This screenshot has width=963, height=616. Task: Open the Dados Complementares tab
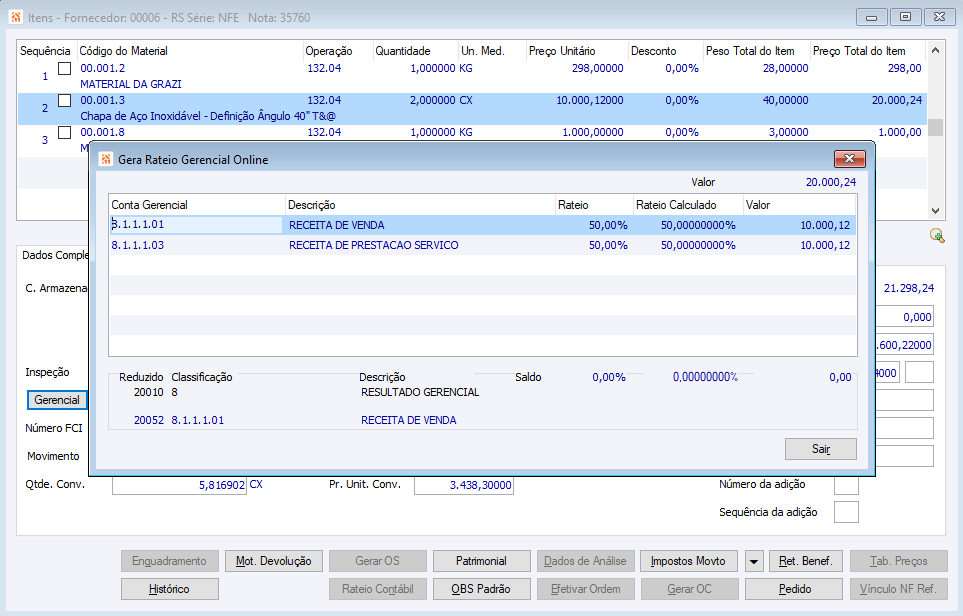click(x=55, y=255)
